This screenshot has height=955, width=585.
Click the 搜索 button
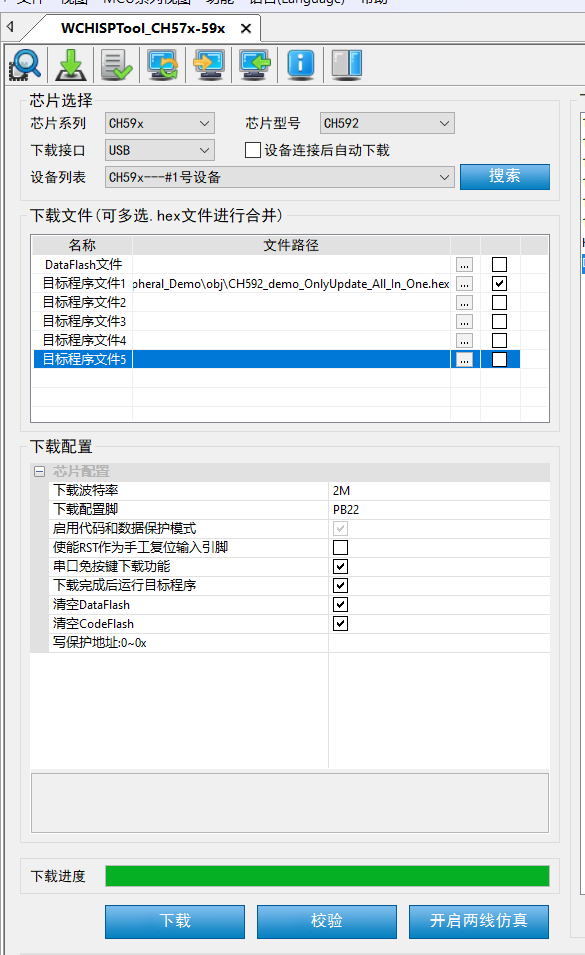[x=505, y=177]
